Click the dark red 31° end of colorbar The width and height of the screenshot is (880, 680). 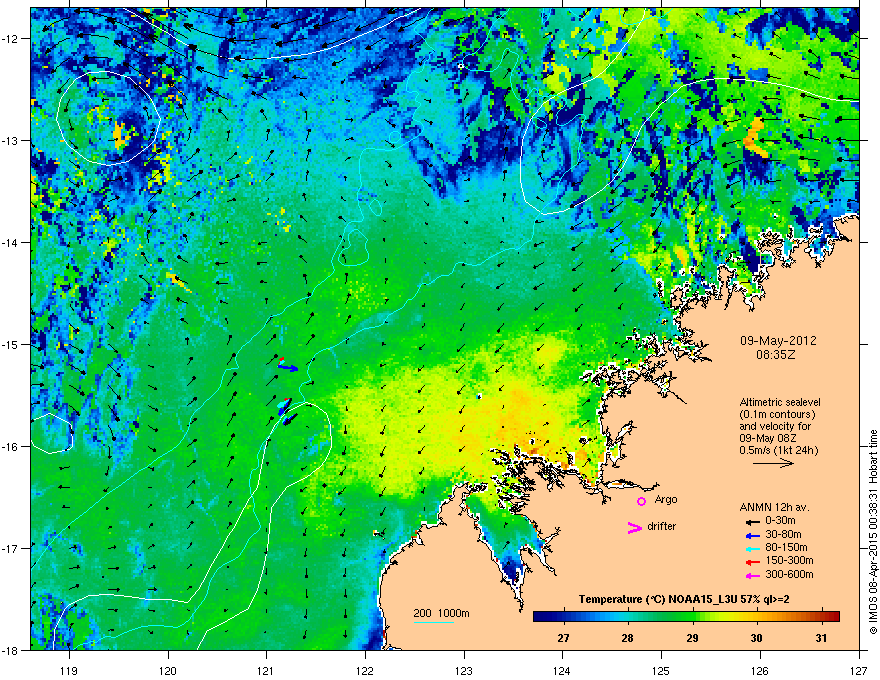832,617
